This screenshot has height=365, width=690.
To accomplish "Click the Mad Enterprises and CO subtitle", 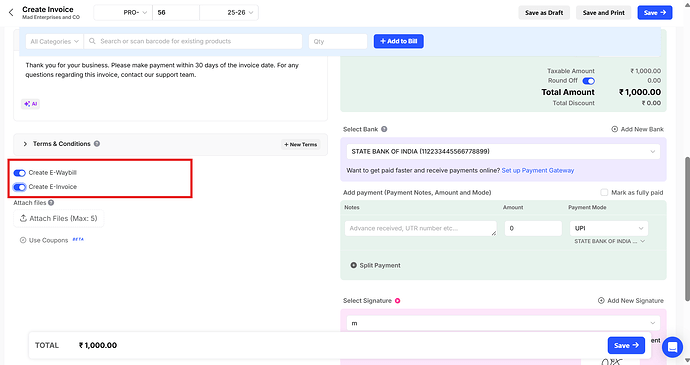I will [x=51, y=17].
